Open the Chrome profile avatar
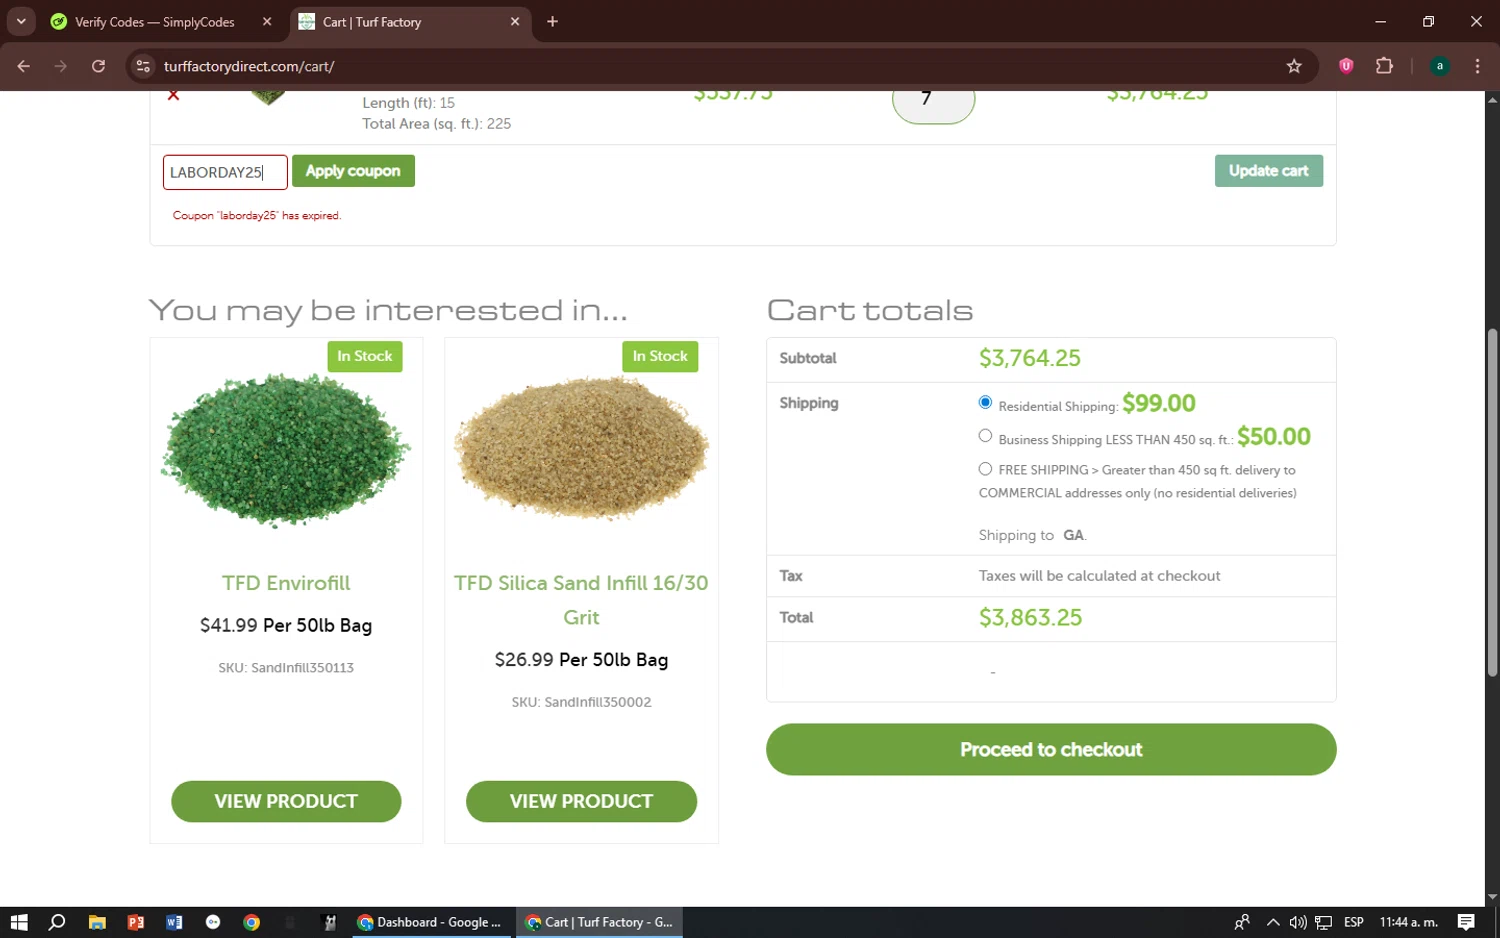This screenshot has width=1500, height=938. coord(1440,66)
